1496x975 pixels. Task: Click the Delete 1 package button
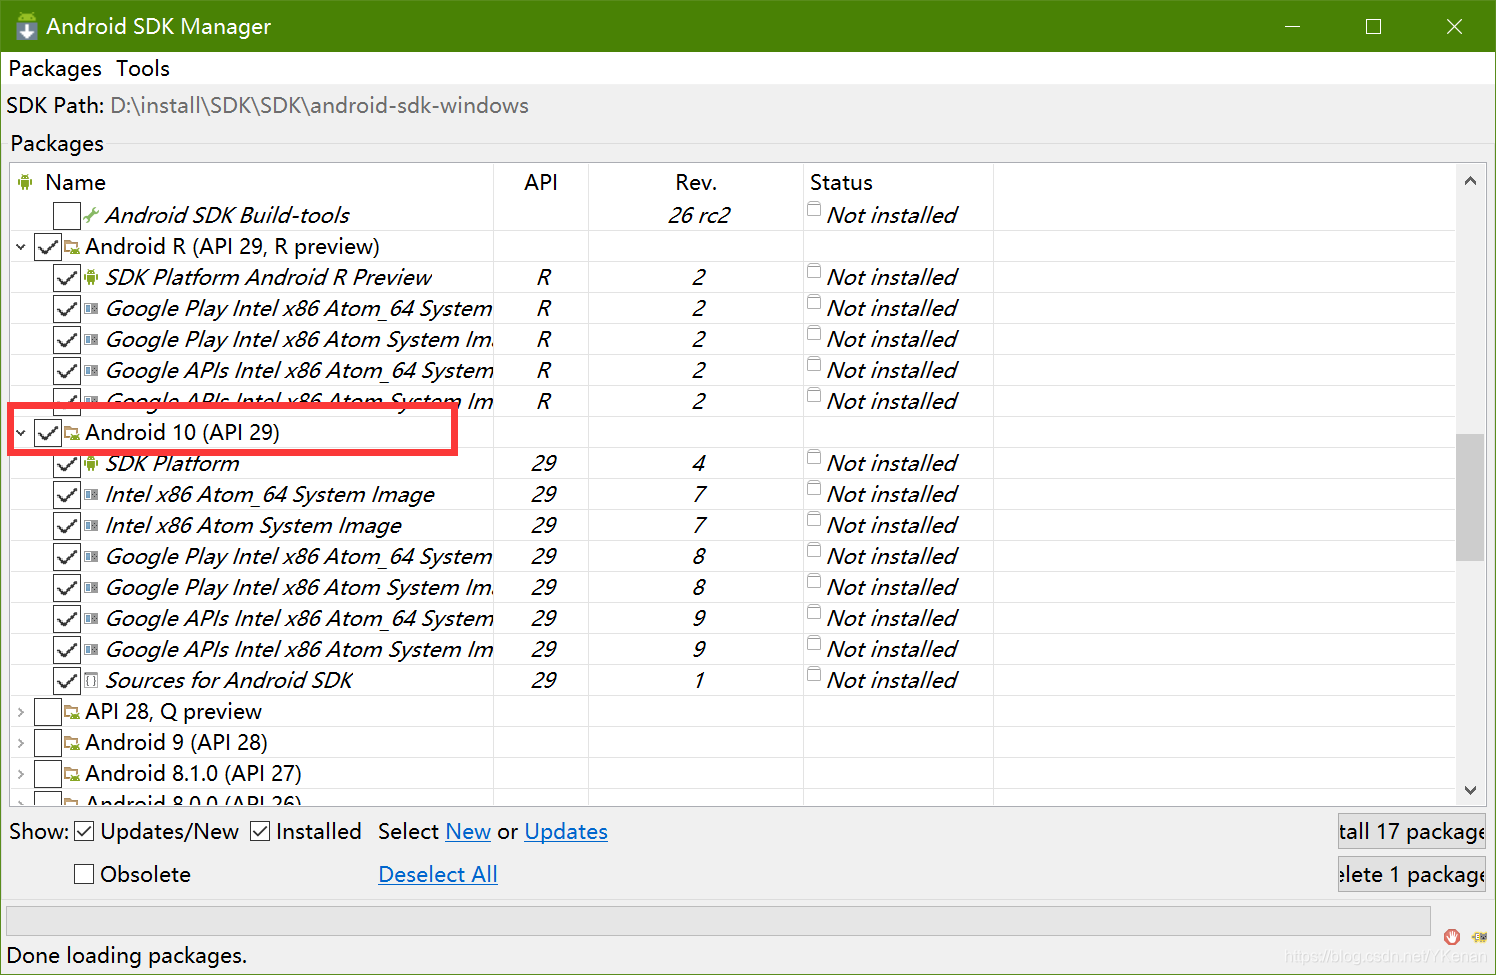1411,874
